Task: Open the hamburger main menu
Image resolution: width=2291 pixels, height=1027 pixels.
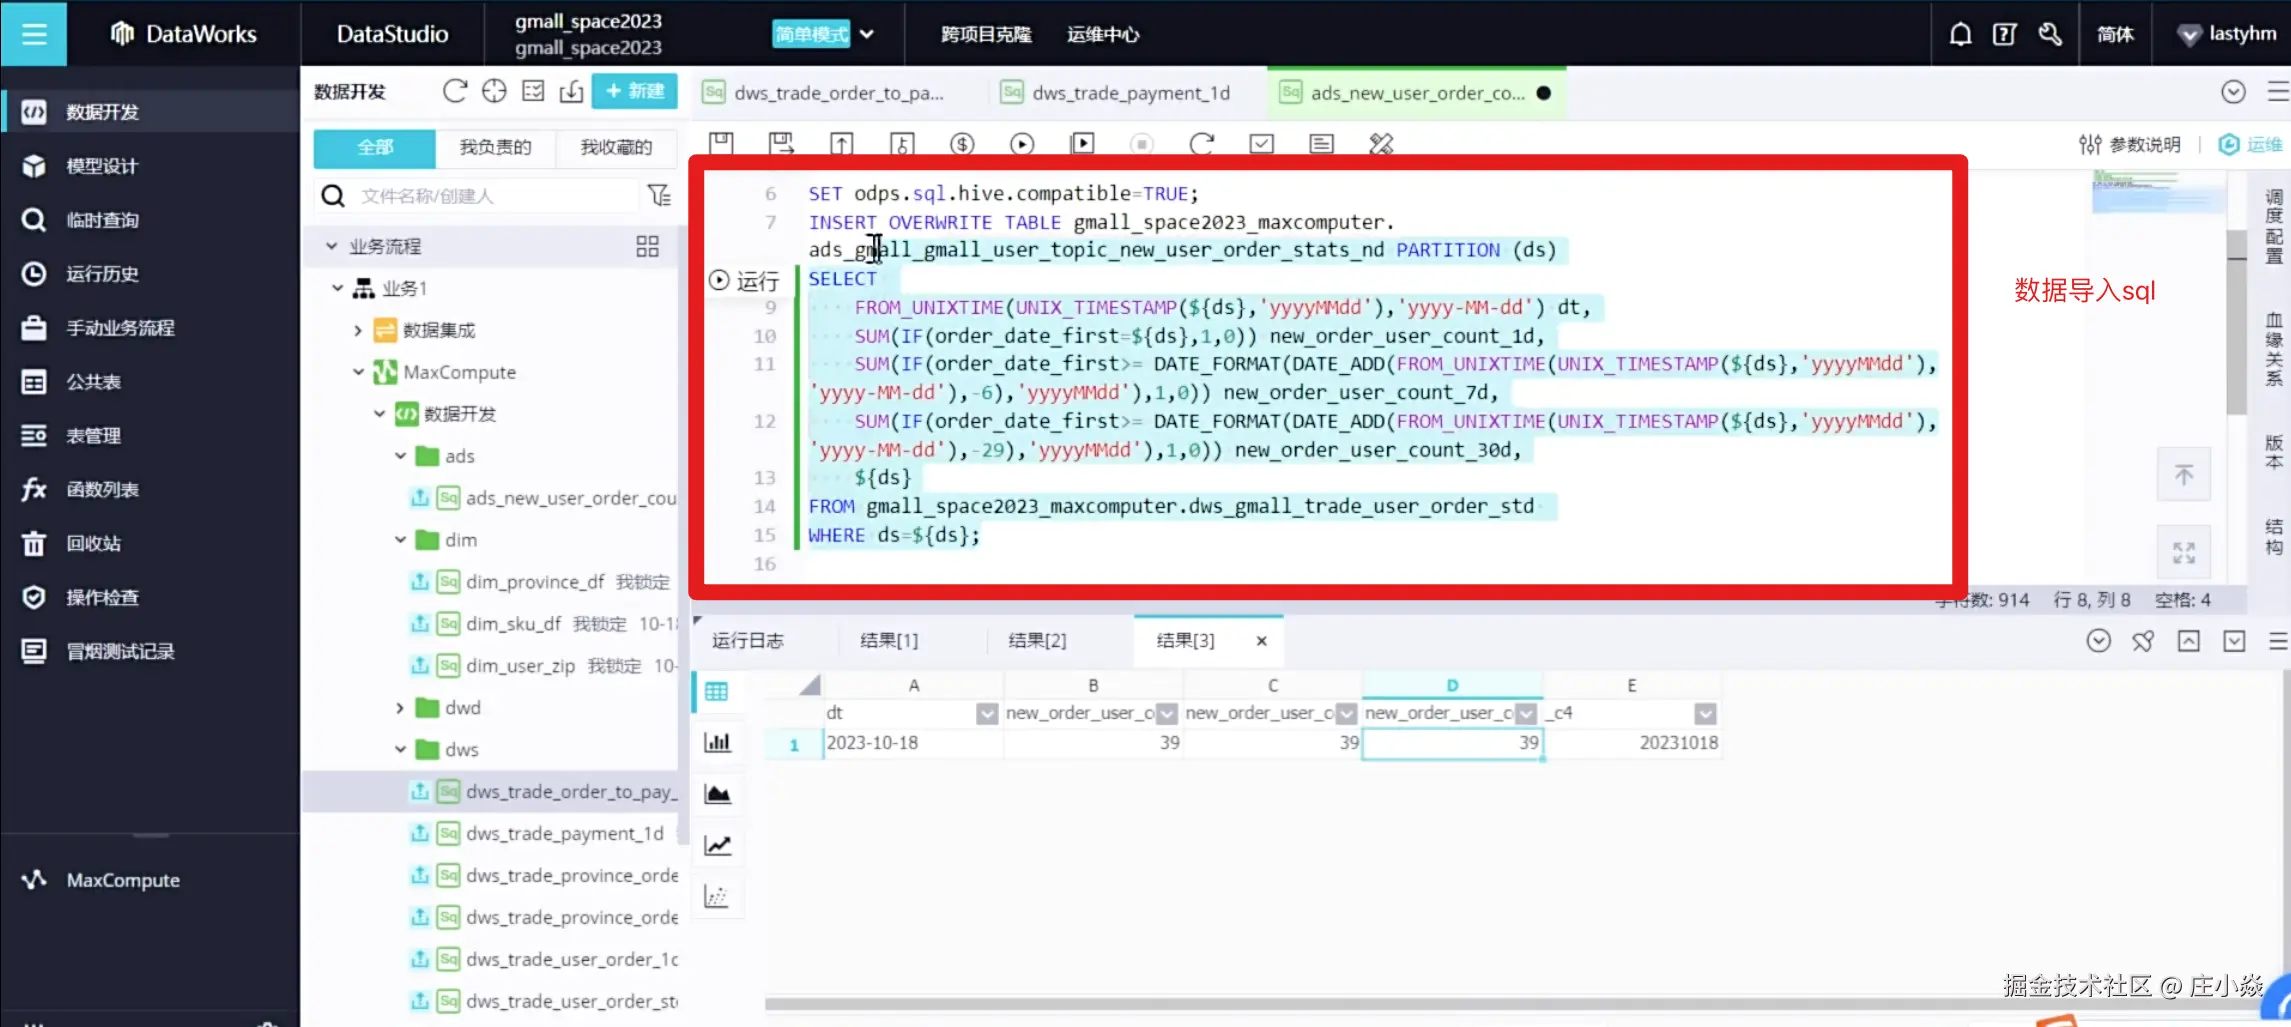Action: (34, 34)
